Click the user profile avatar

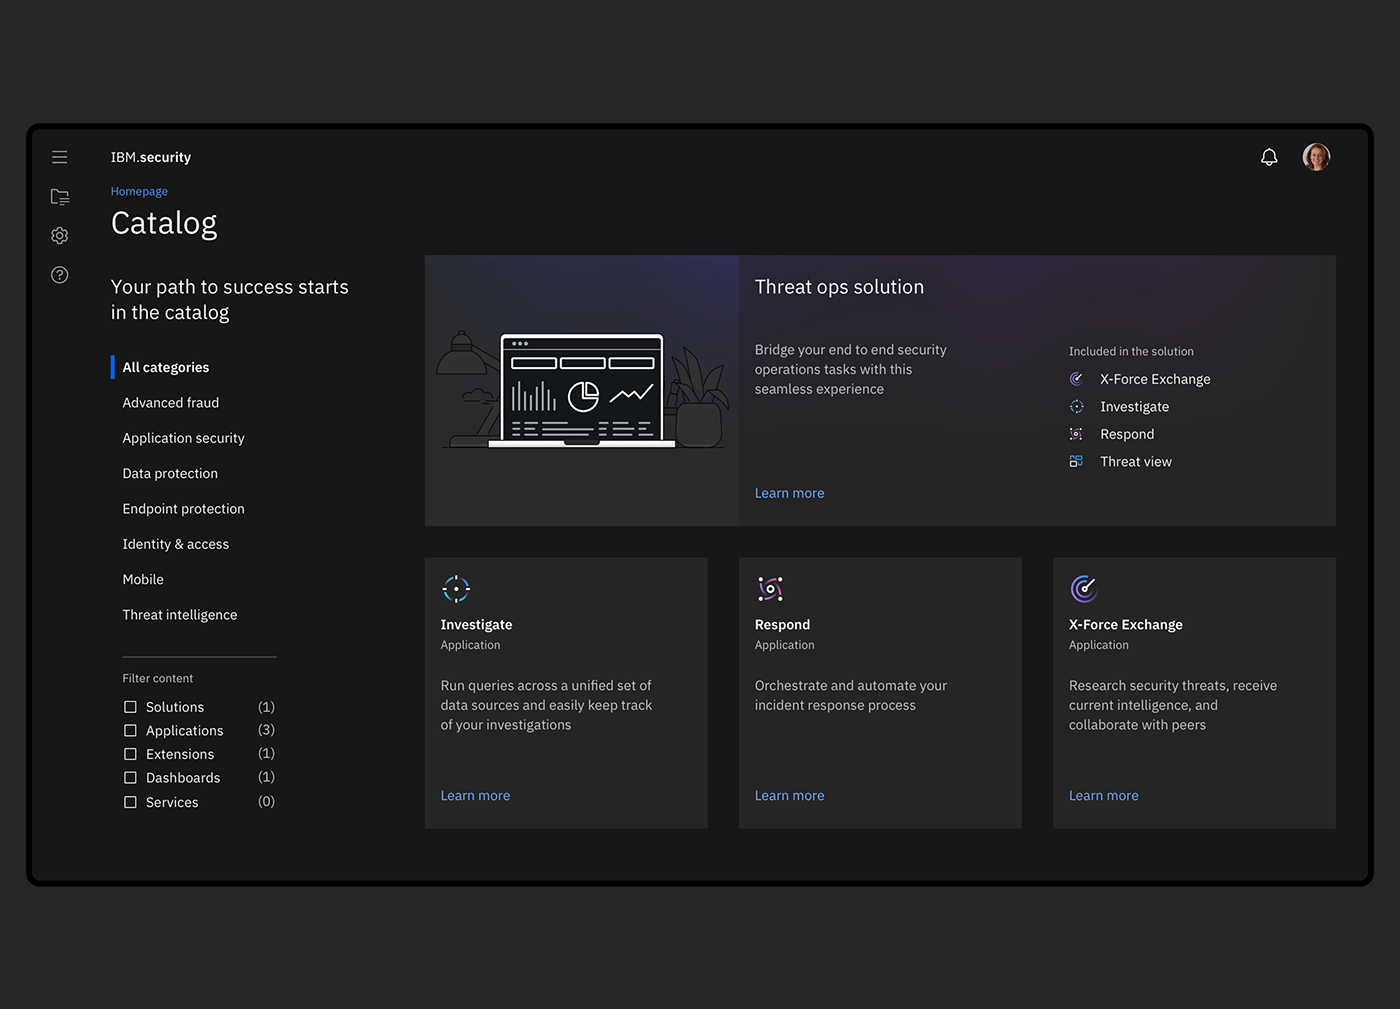click(x=1316, y=157)
